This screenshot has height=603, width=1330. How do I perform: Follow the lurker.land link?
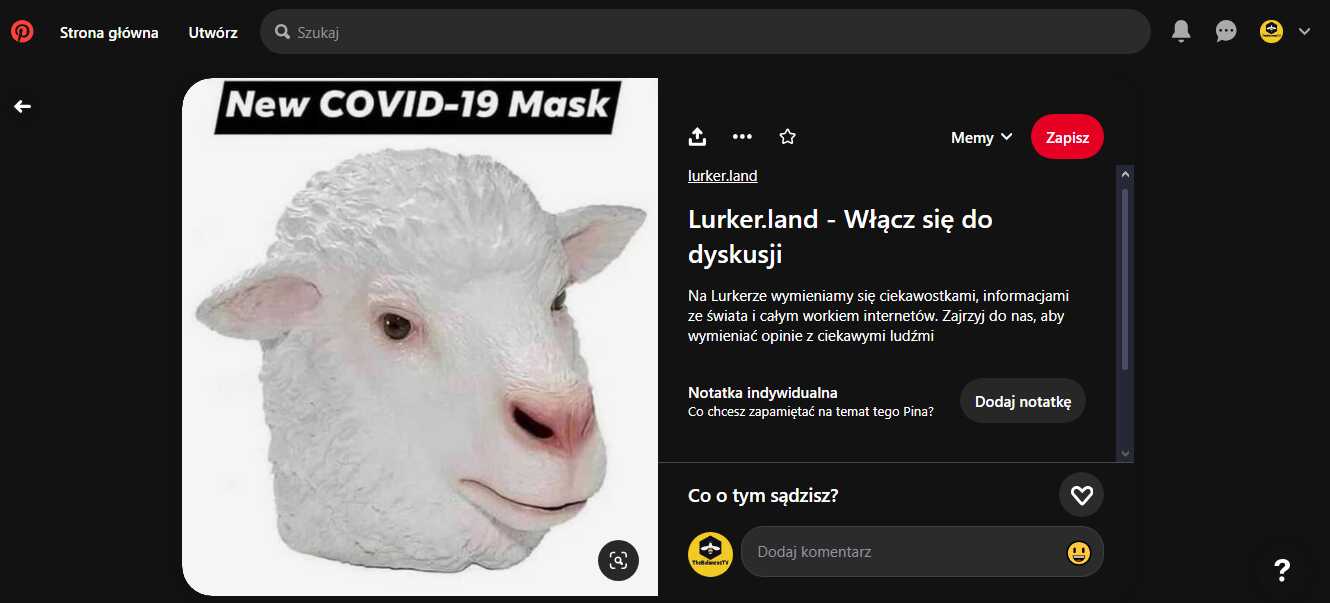click(723, 176)
